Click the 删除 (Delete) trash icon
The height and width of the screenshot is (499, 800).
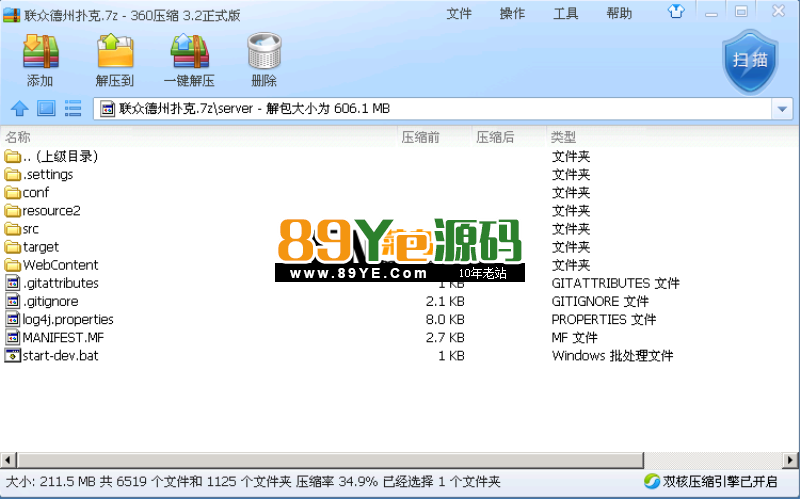pyautogui.click(x=264, y=51)
